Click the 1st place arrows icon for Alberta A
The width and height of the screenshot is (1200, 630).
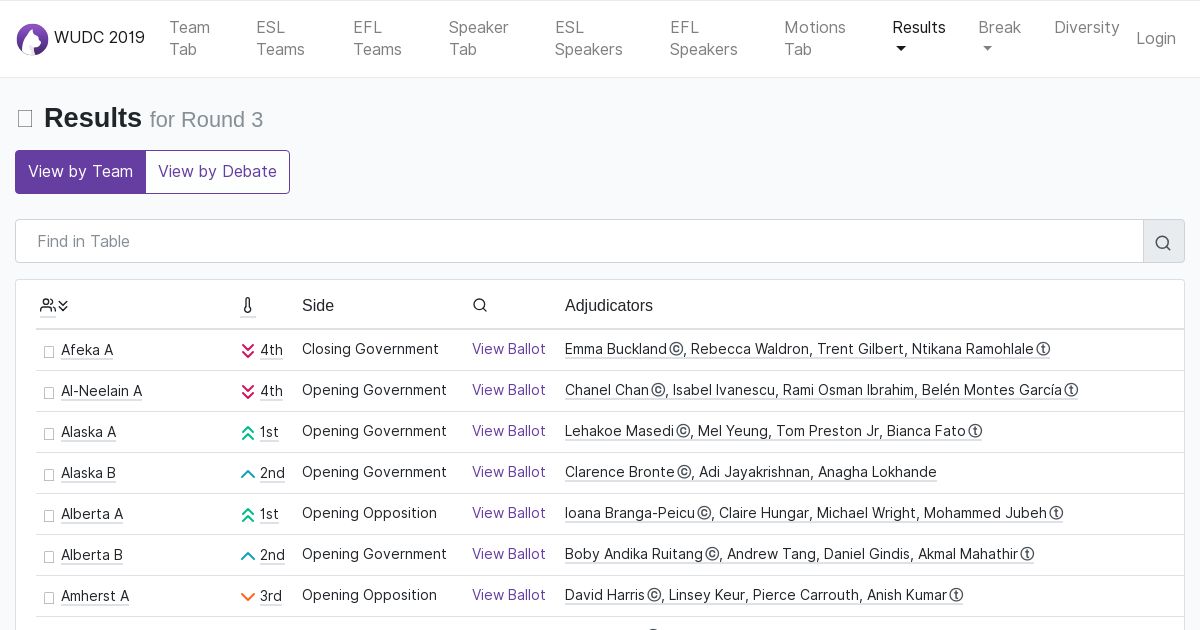tap(248, 515)
